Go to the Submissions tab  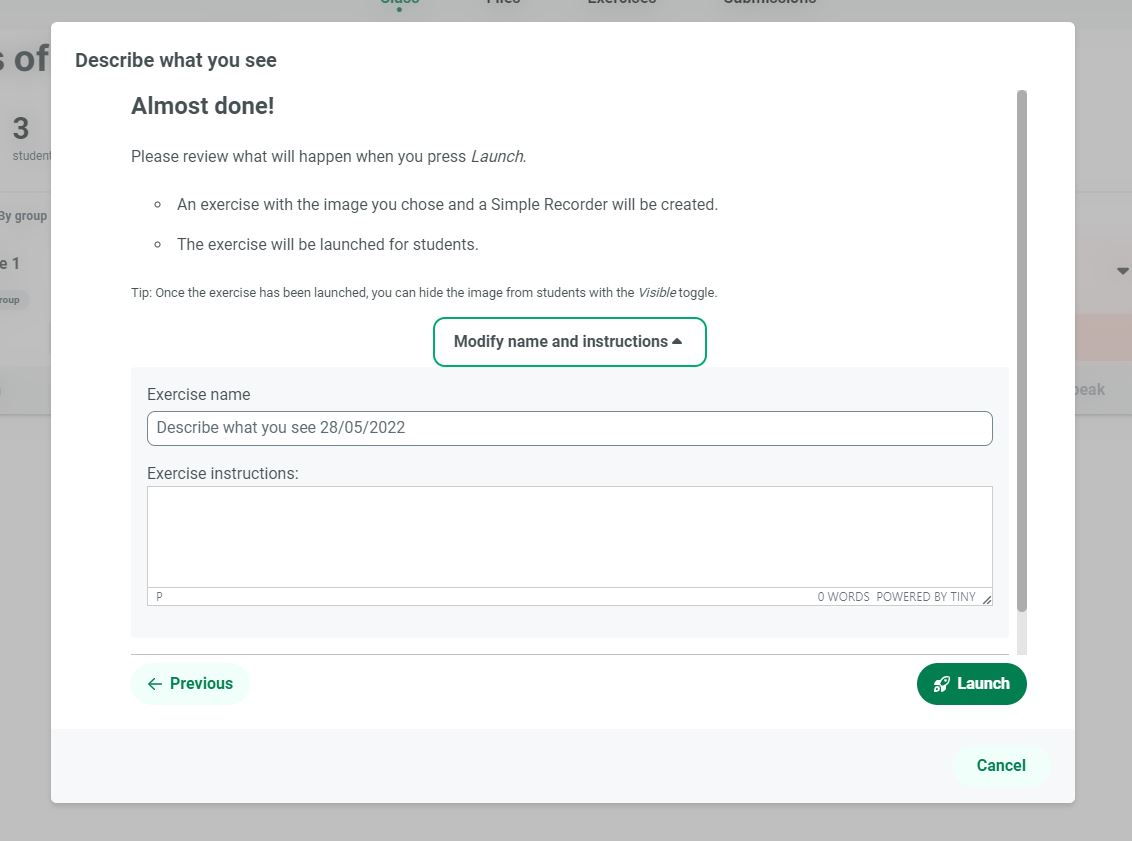[769, 3]
